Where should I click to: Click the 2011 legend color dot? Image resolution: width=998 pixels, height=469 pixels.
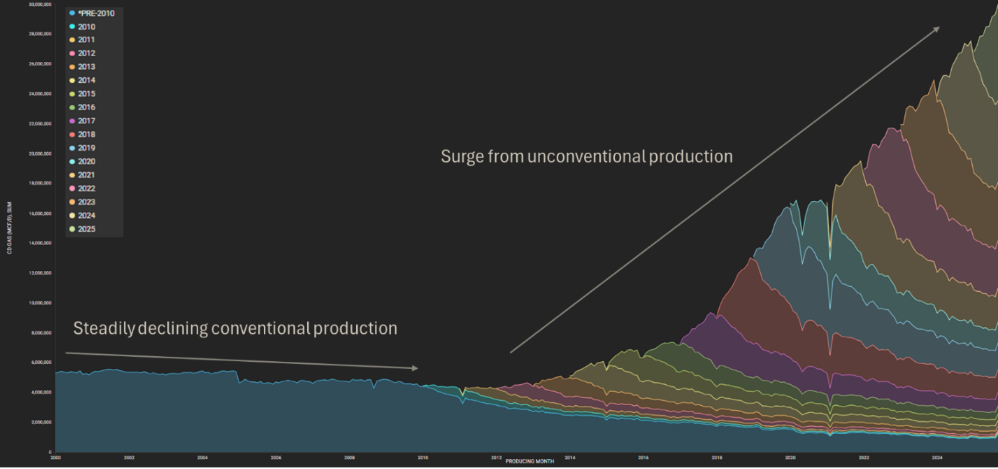pyautogui.click(x=71, y=40)
